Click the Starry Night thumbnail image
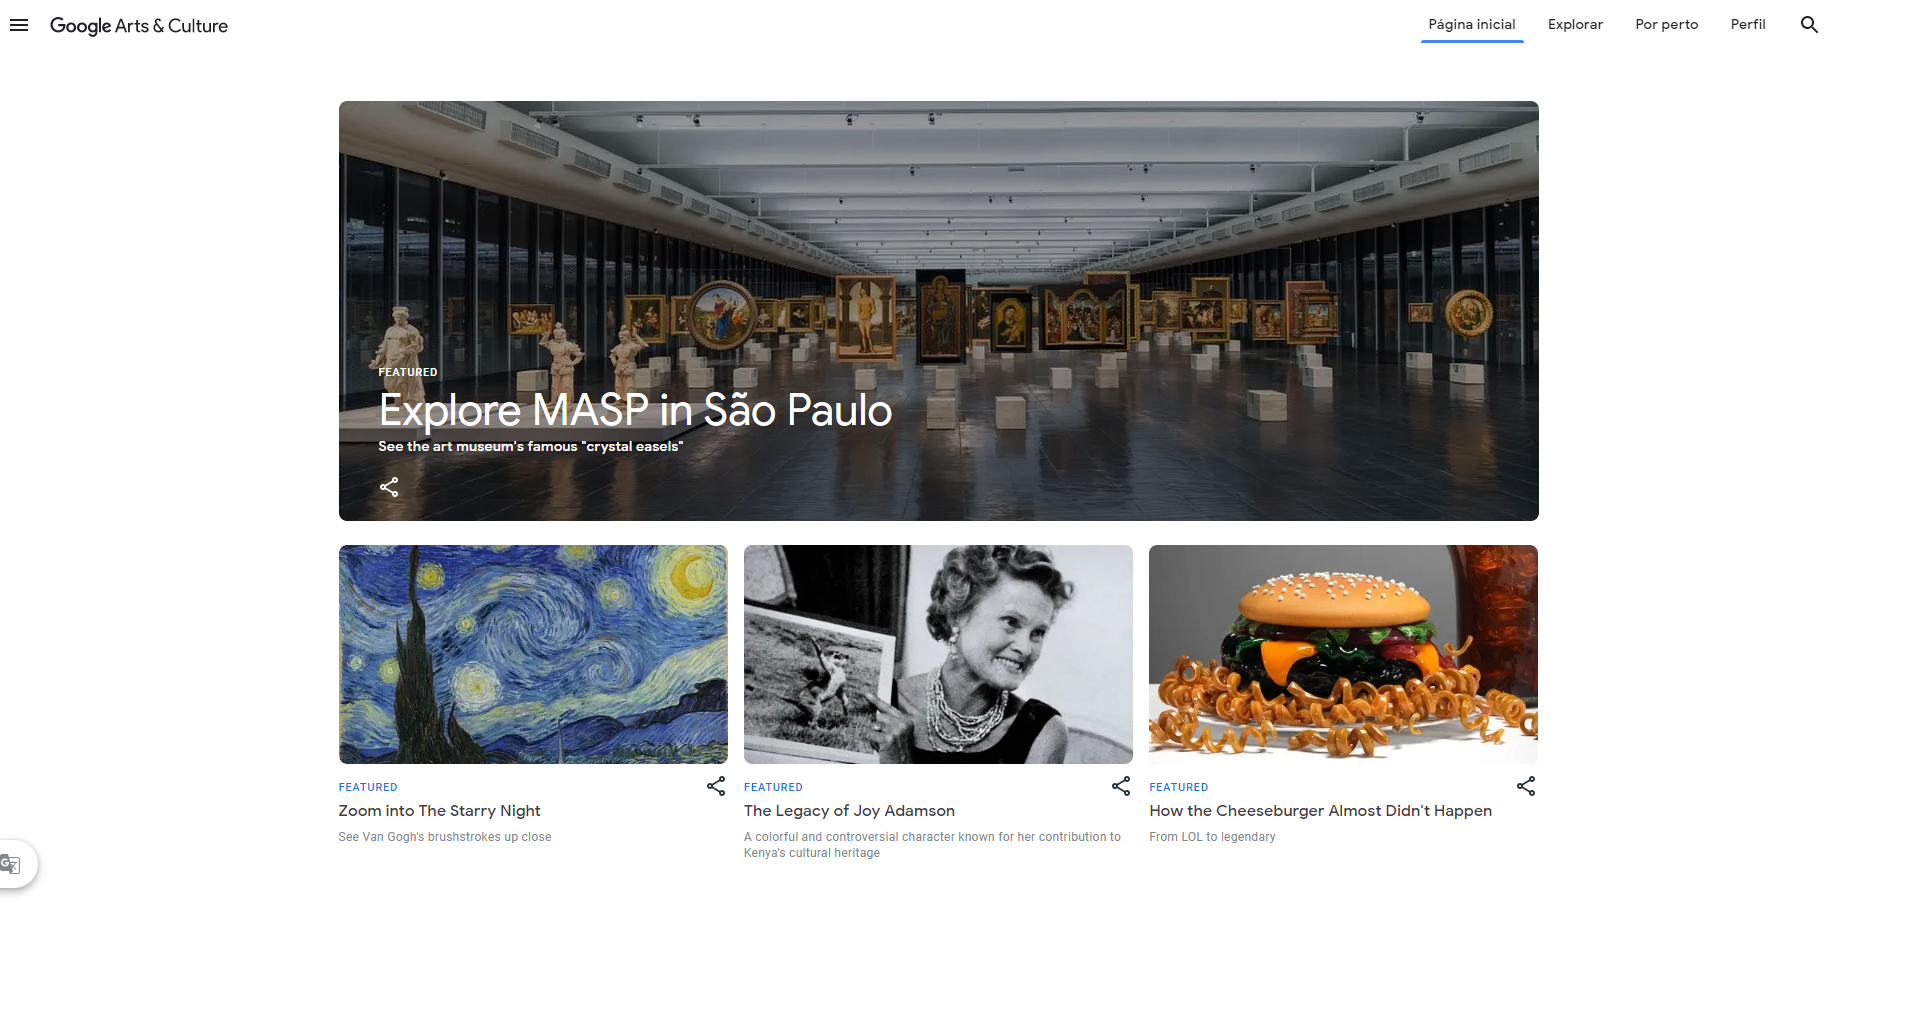 click(533, 654)
